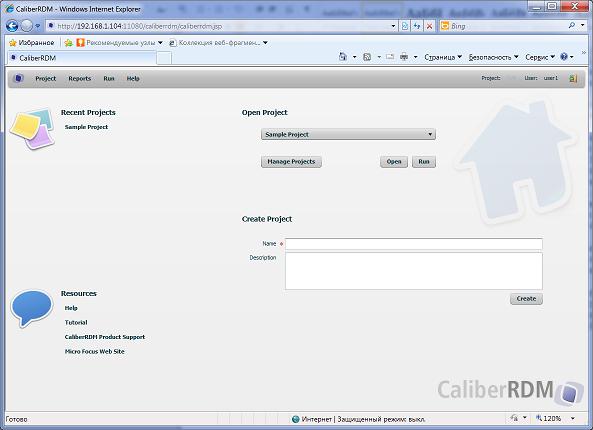
Task: Click the Manage Projects button
Action: (291, 161)
